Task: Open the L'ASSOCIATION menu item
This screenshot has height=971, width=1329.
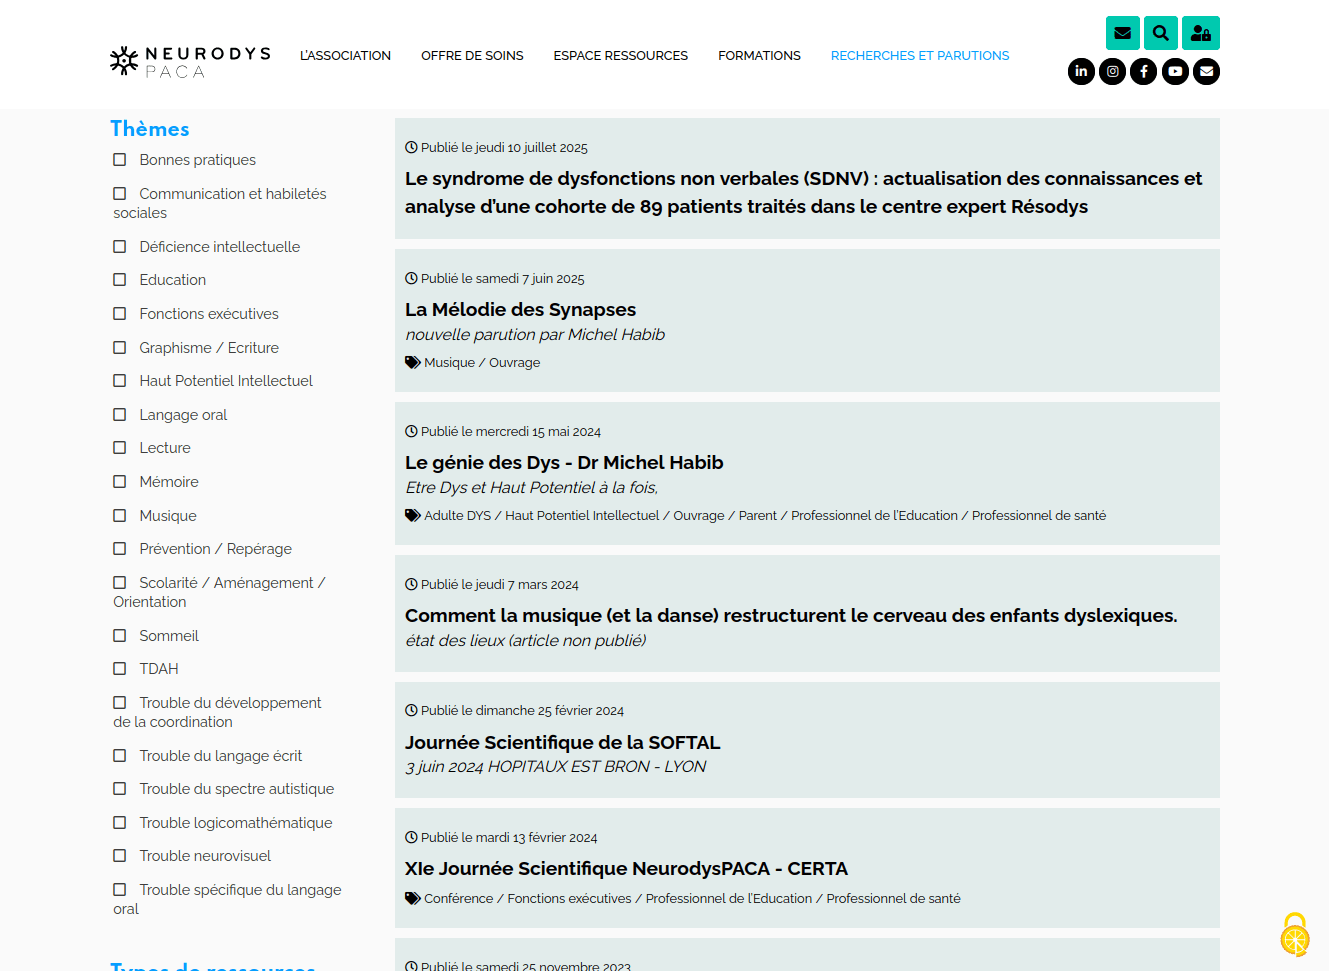Action: (x=345, y=56)
